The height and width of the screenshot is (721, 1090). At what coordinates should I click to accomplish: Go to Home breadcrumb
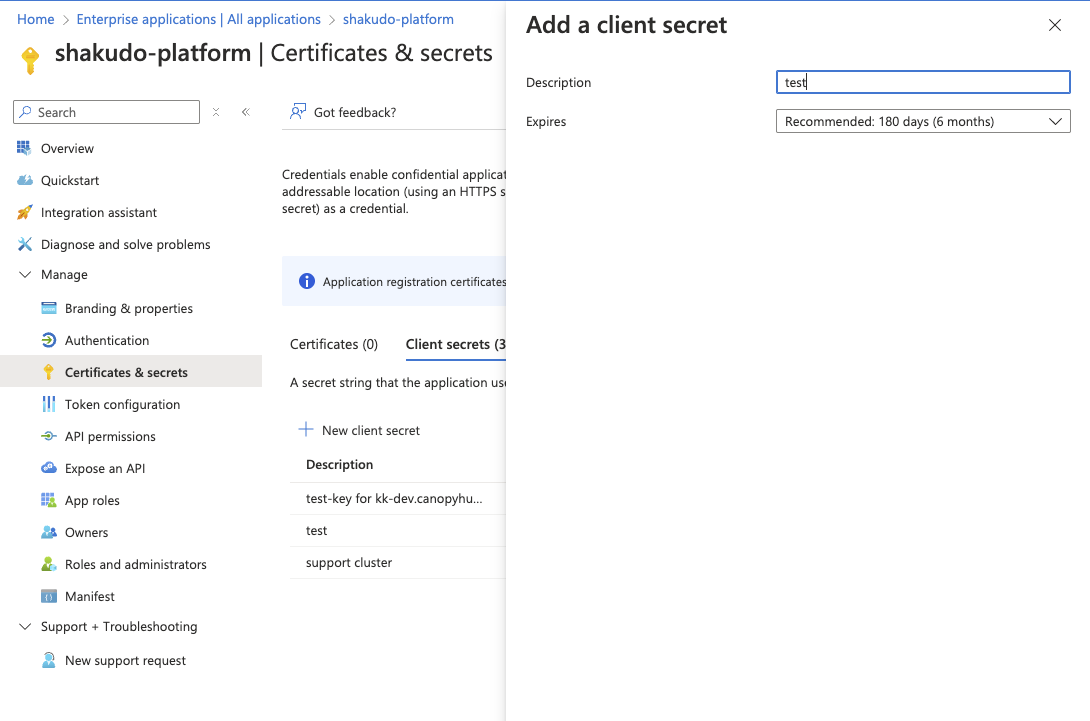click(x=35, y=19)
